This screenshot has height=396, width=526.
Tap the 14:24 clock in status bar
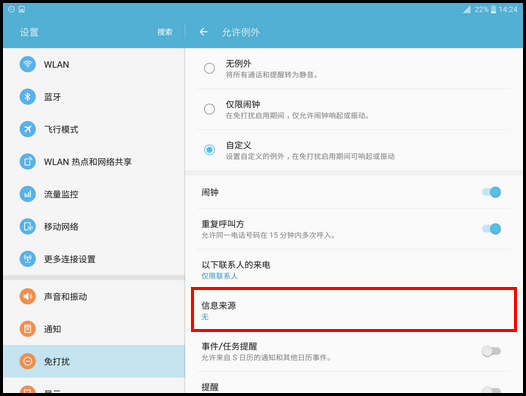coord(508,9)
